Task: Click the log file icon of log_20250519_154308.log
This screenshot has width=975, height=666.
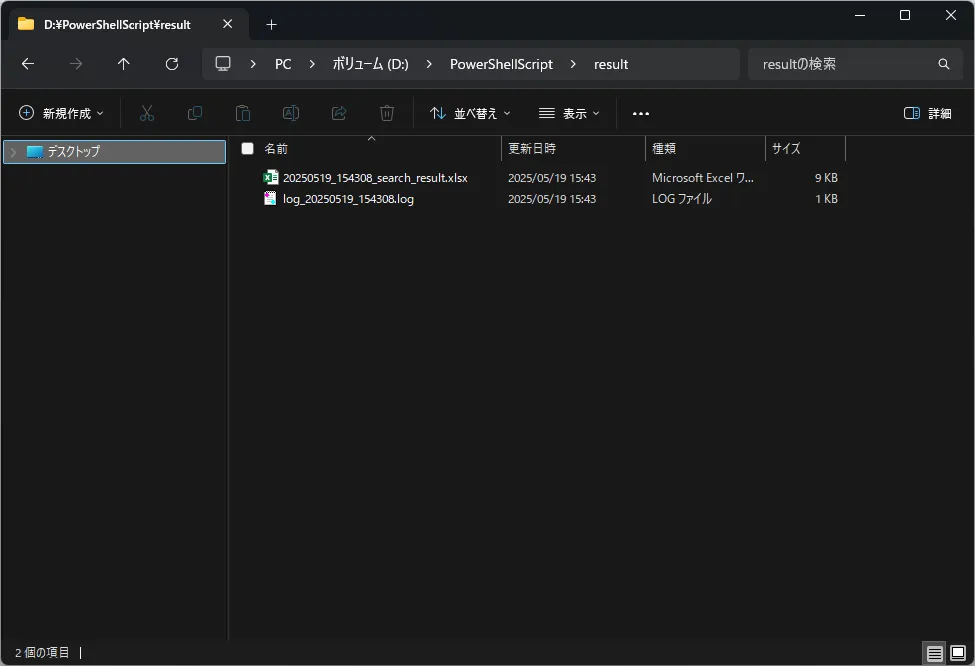Action: pos(270,198)
